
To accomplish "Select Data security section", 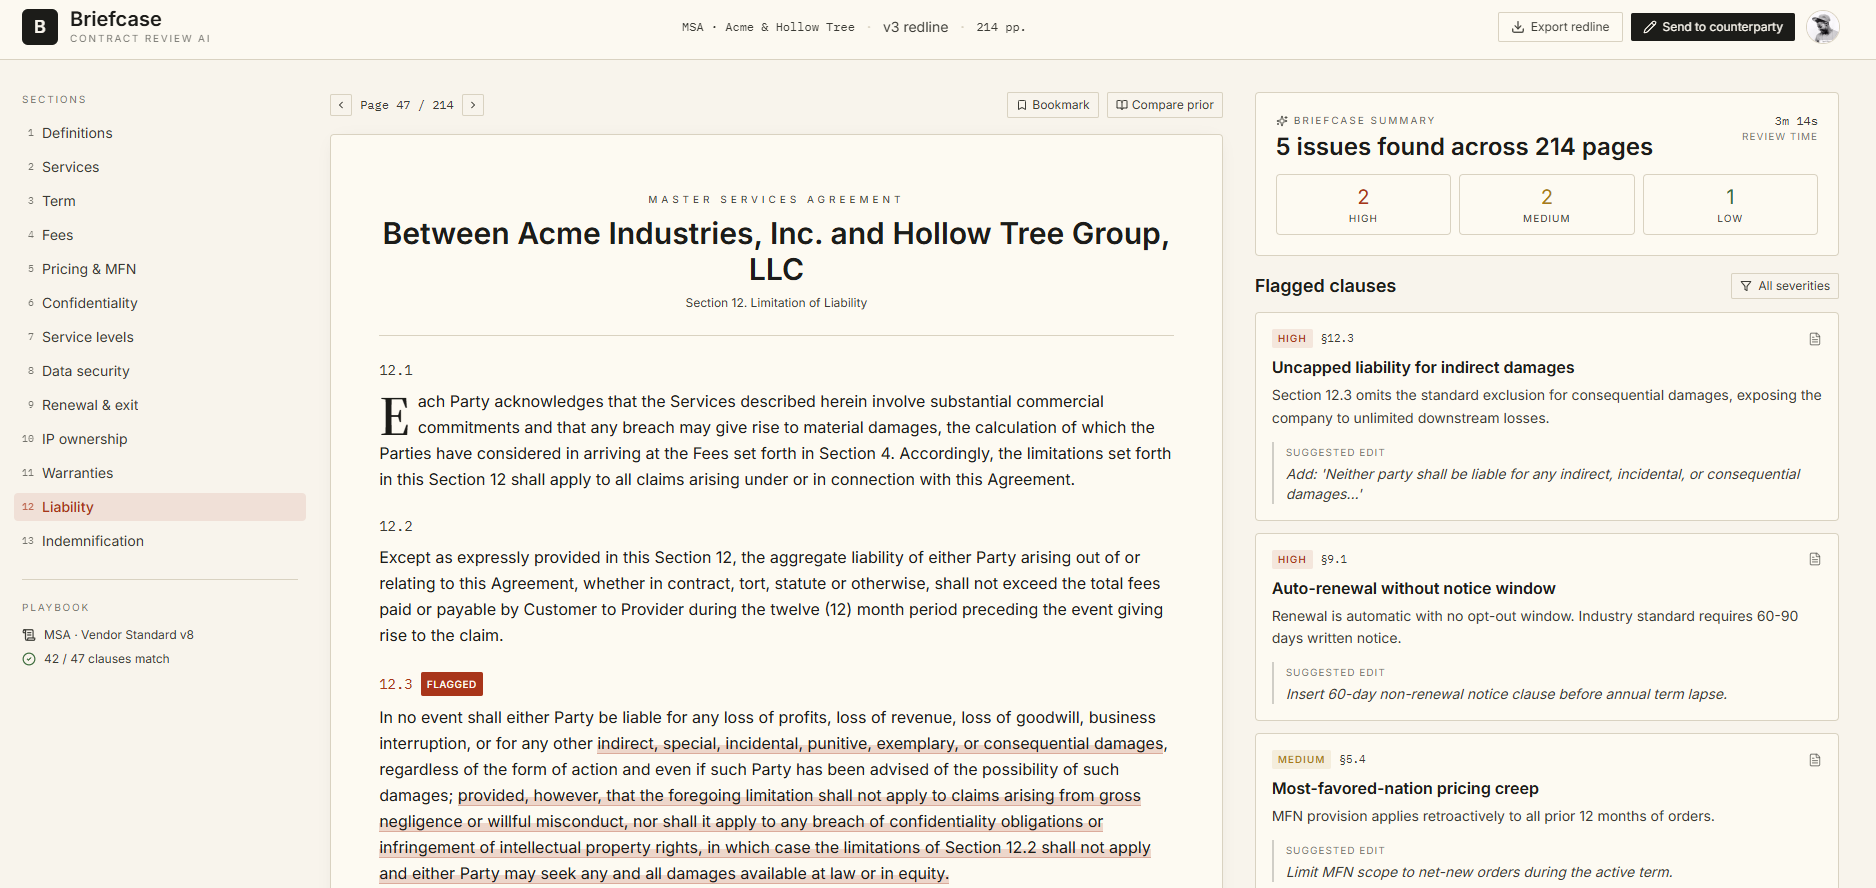I will (x=160, y=371).
